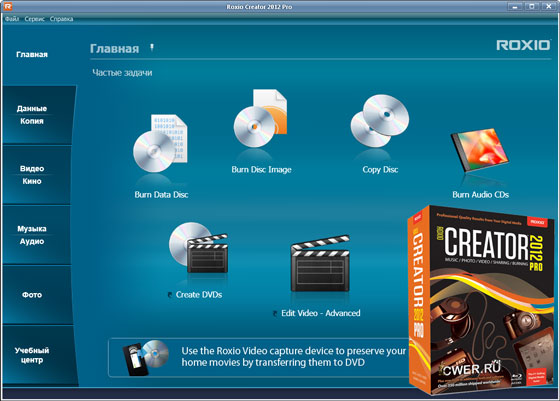This screenshot has width=560, height=401.
Task: Click the pin icon next to Главная heading
Action: [x=152, y=47]
